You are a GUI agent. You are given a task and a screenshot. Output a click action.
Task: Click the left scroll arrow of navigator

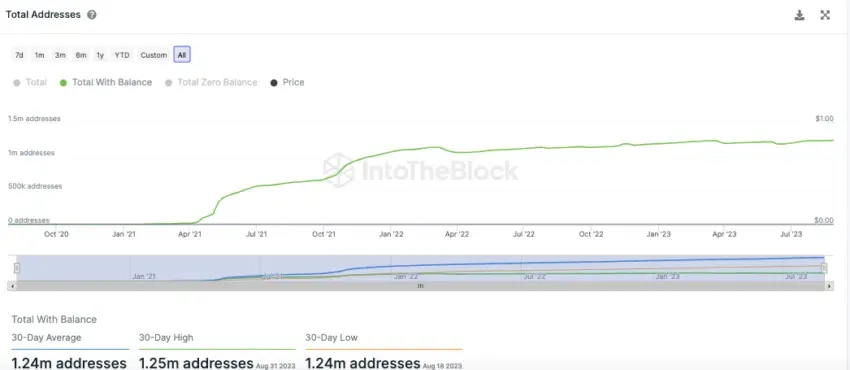[x=12, y=286]
